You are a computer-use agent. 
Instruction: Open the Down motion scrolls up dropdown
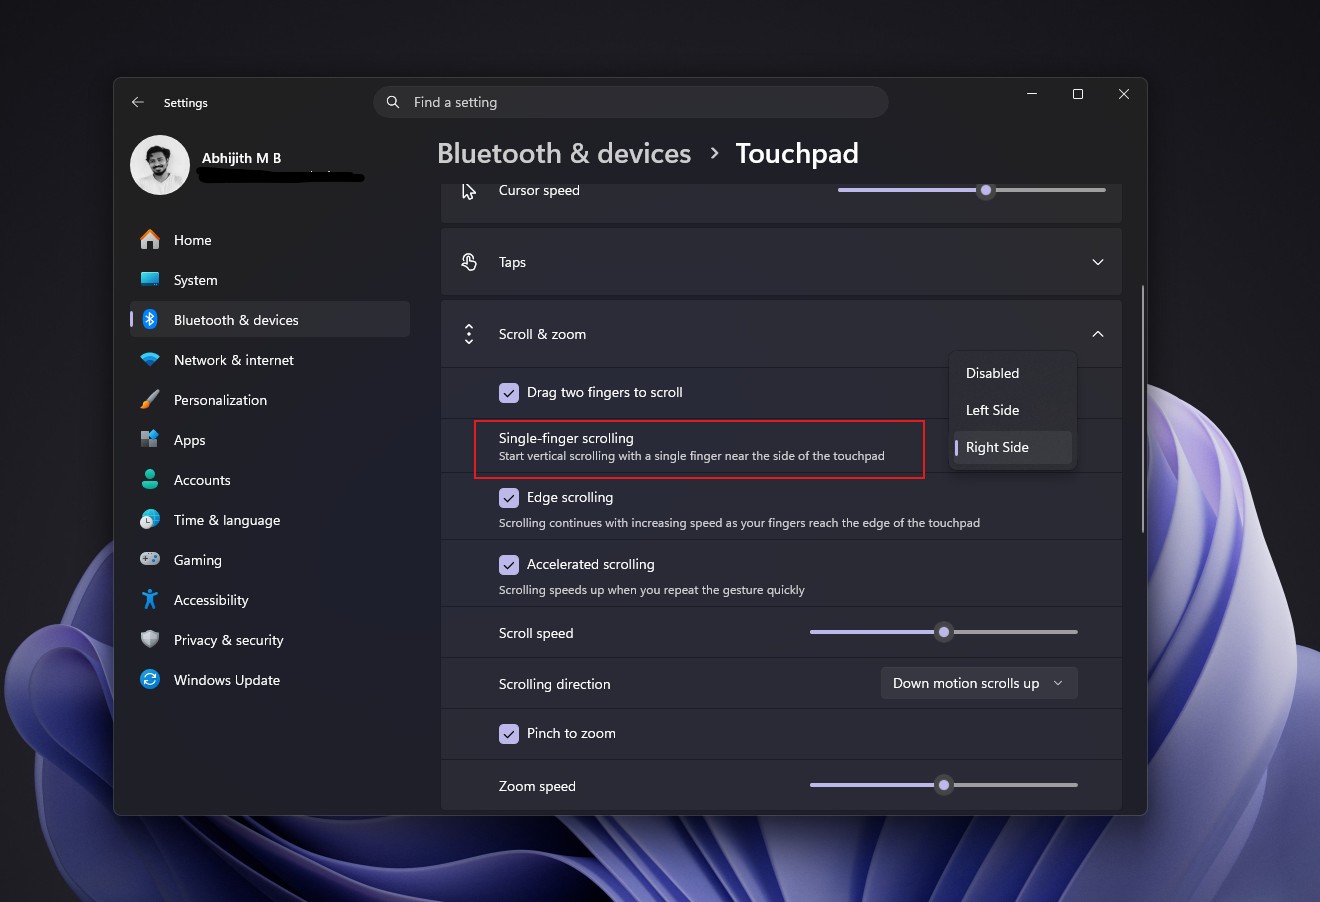979,683
